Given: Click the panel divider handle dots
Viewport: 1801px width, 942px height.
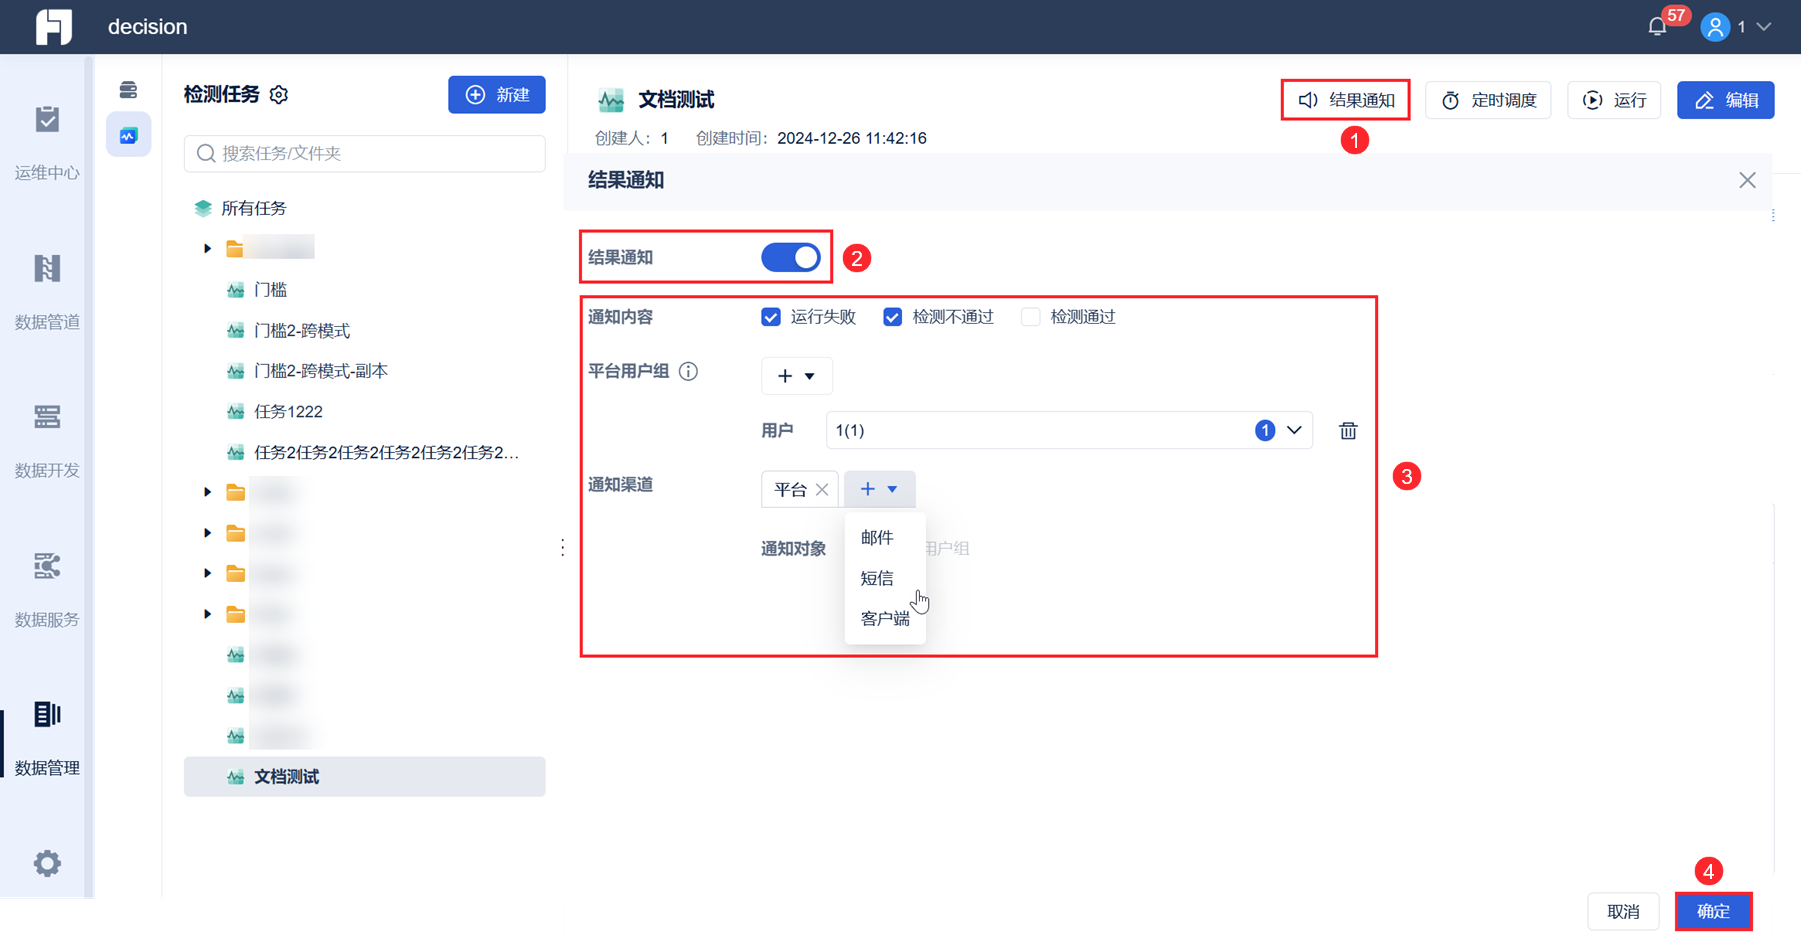Looking at the screenshot, I should point(563,547).
